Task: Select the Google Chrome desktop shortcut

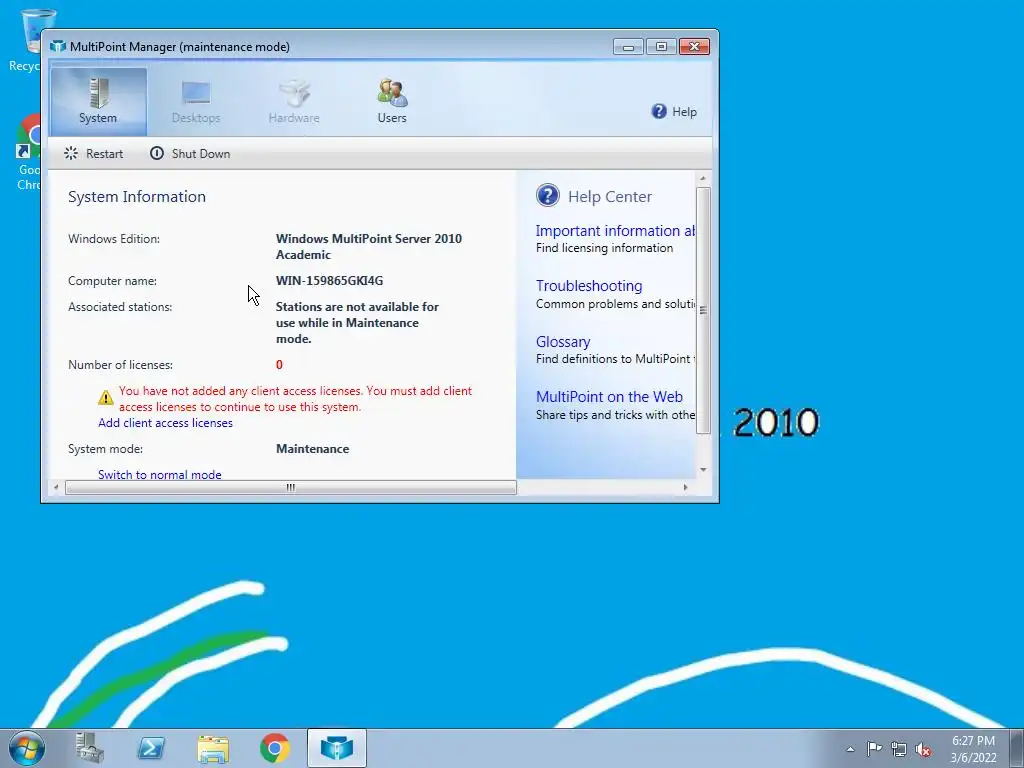Action: (x=28, y=152)
